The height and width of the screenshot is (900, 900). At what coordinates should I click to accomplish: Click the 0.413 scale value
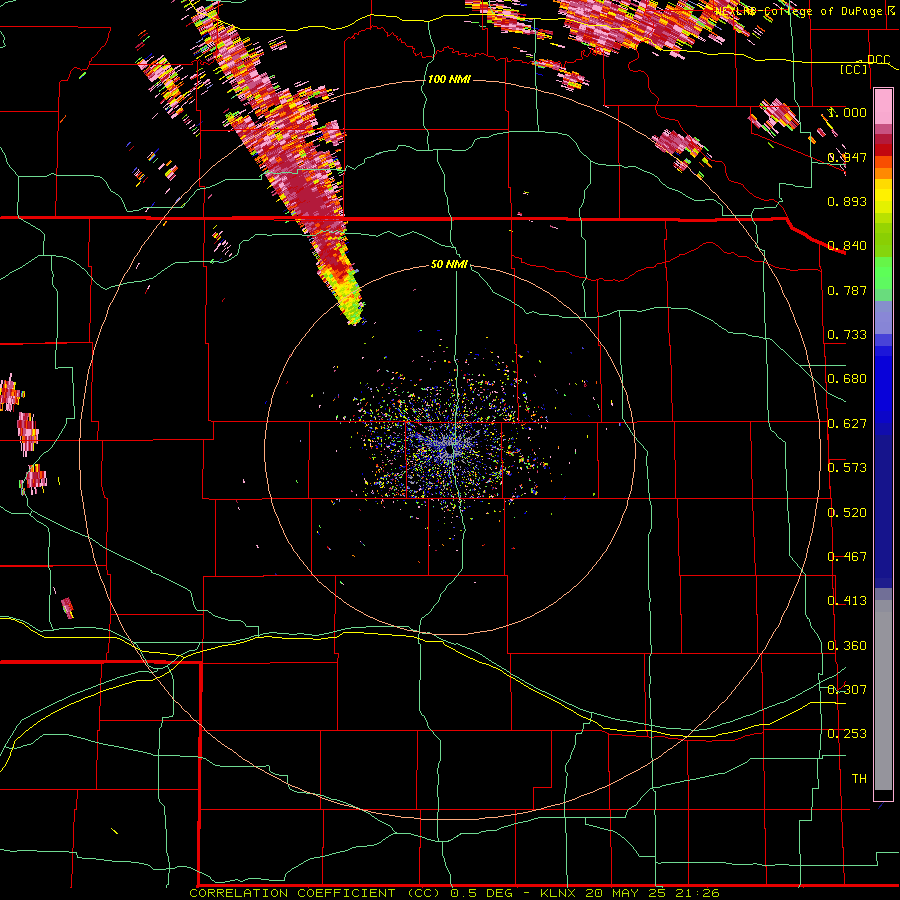pos(847,601)
